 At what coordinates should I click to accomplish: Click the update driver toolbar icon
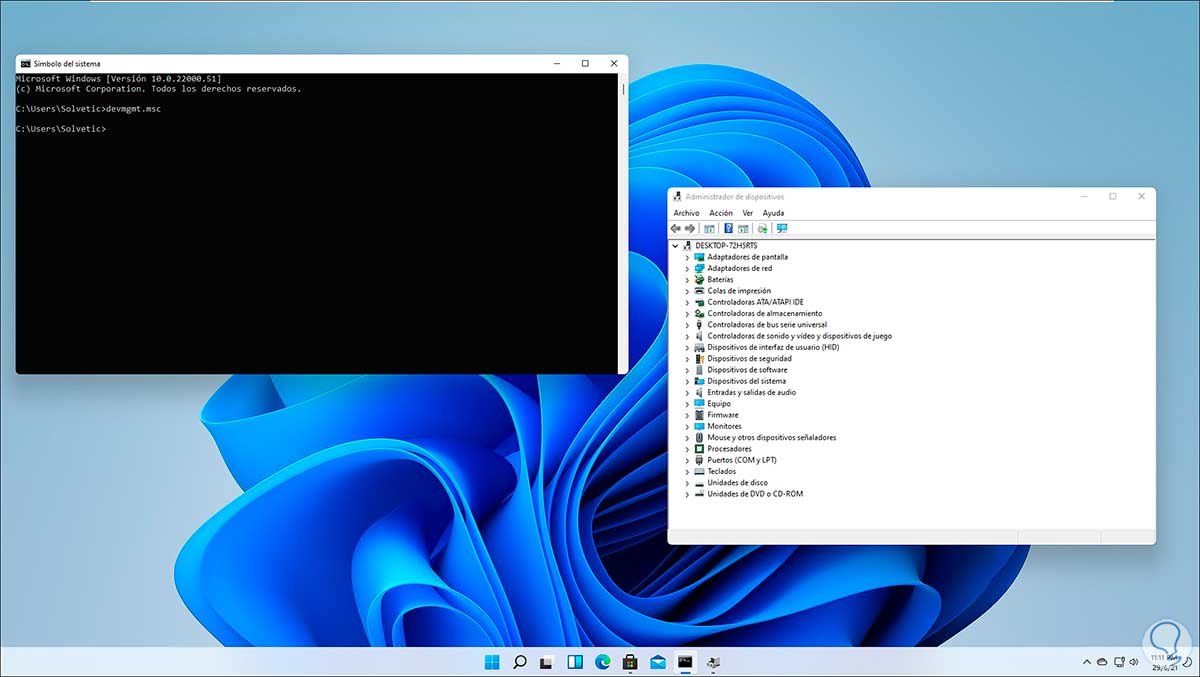[x=764, y=229]
